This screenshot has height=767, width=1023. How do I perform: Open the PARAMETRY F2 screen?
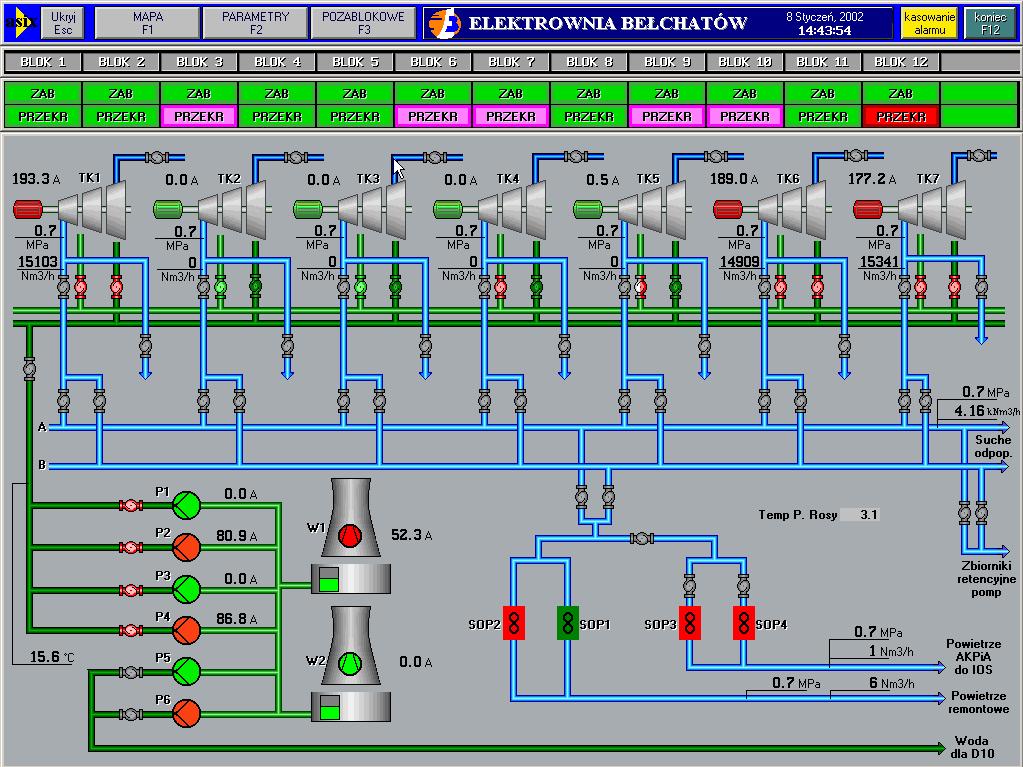click(x=255, y=23)
